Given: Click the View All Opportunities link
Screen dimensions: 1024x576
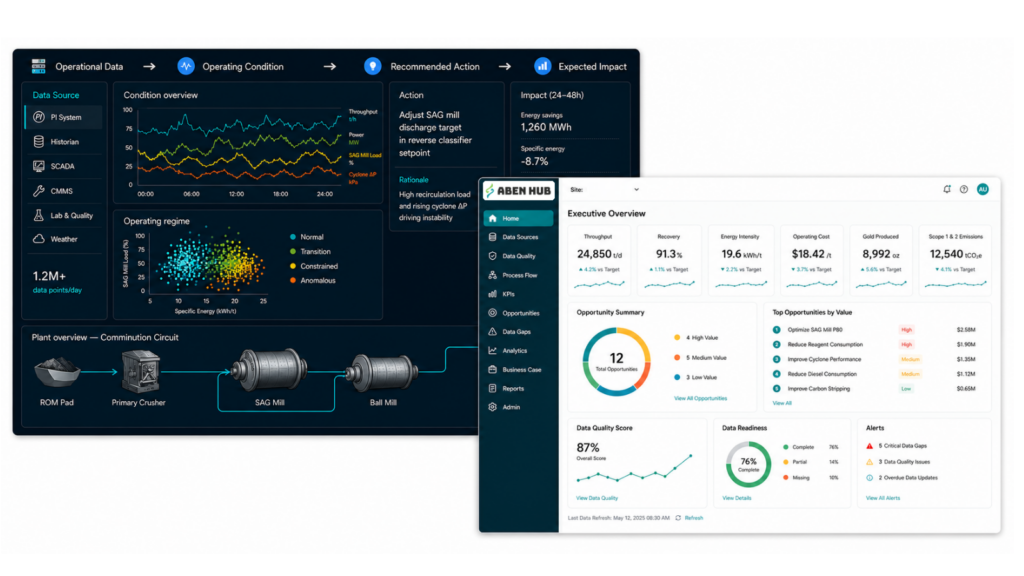Looking at the screenshot, I should coord(700,398).
